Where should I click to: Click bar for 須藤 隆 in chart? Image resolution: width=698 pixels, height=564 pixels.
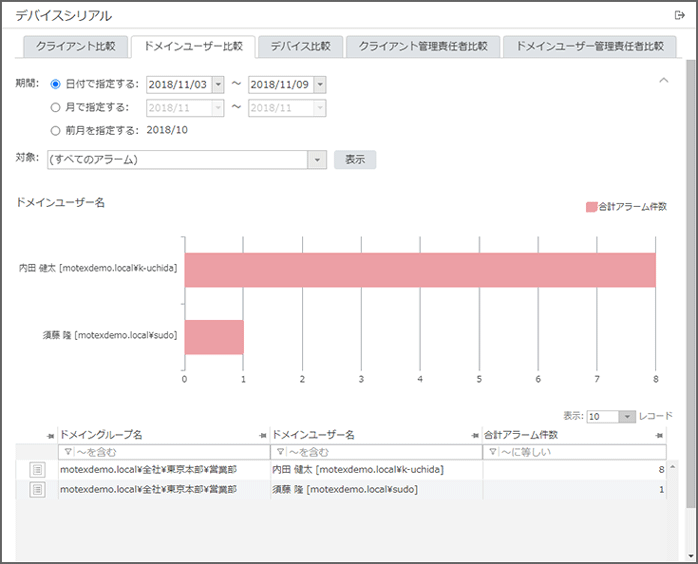(214, 337)
